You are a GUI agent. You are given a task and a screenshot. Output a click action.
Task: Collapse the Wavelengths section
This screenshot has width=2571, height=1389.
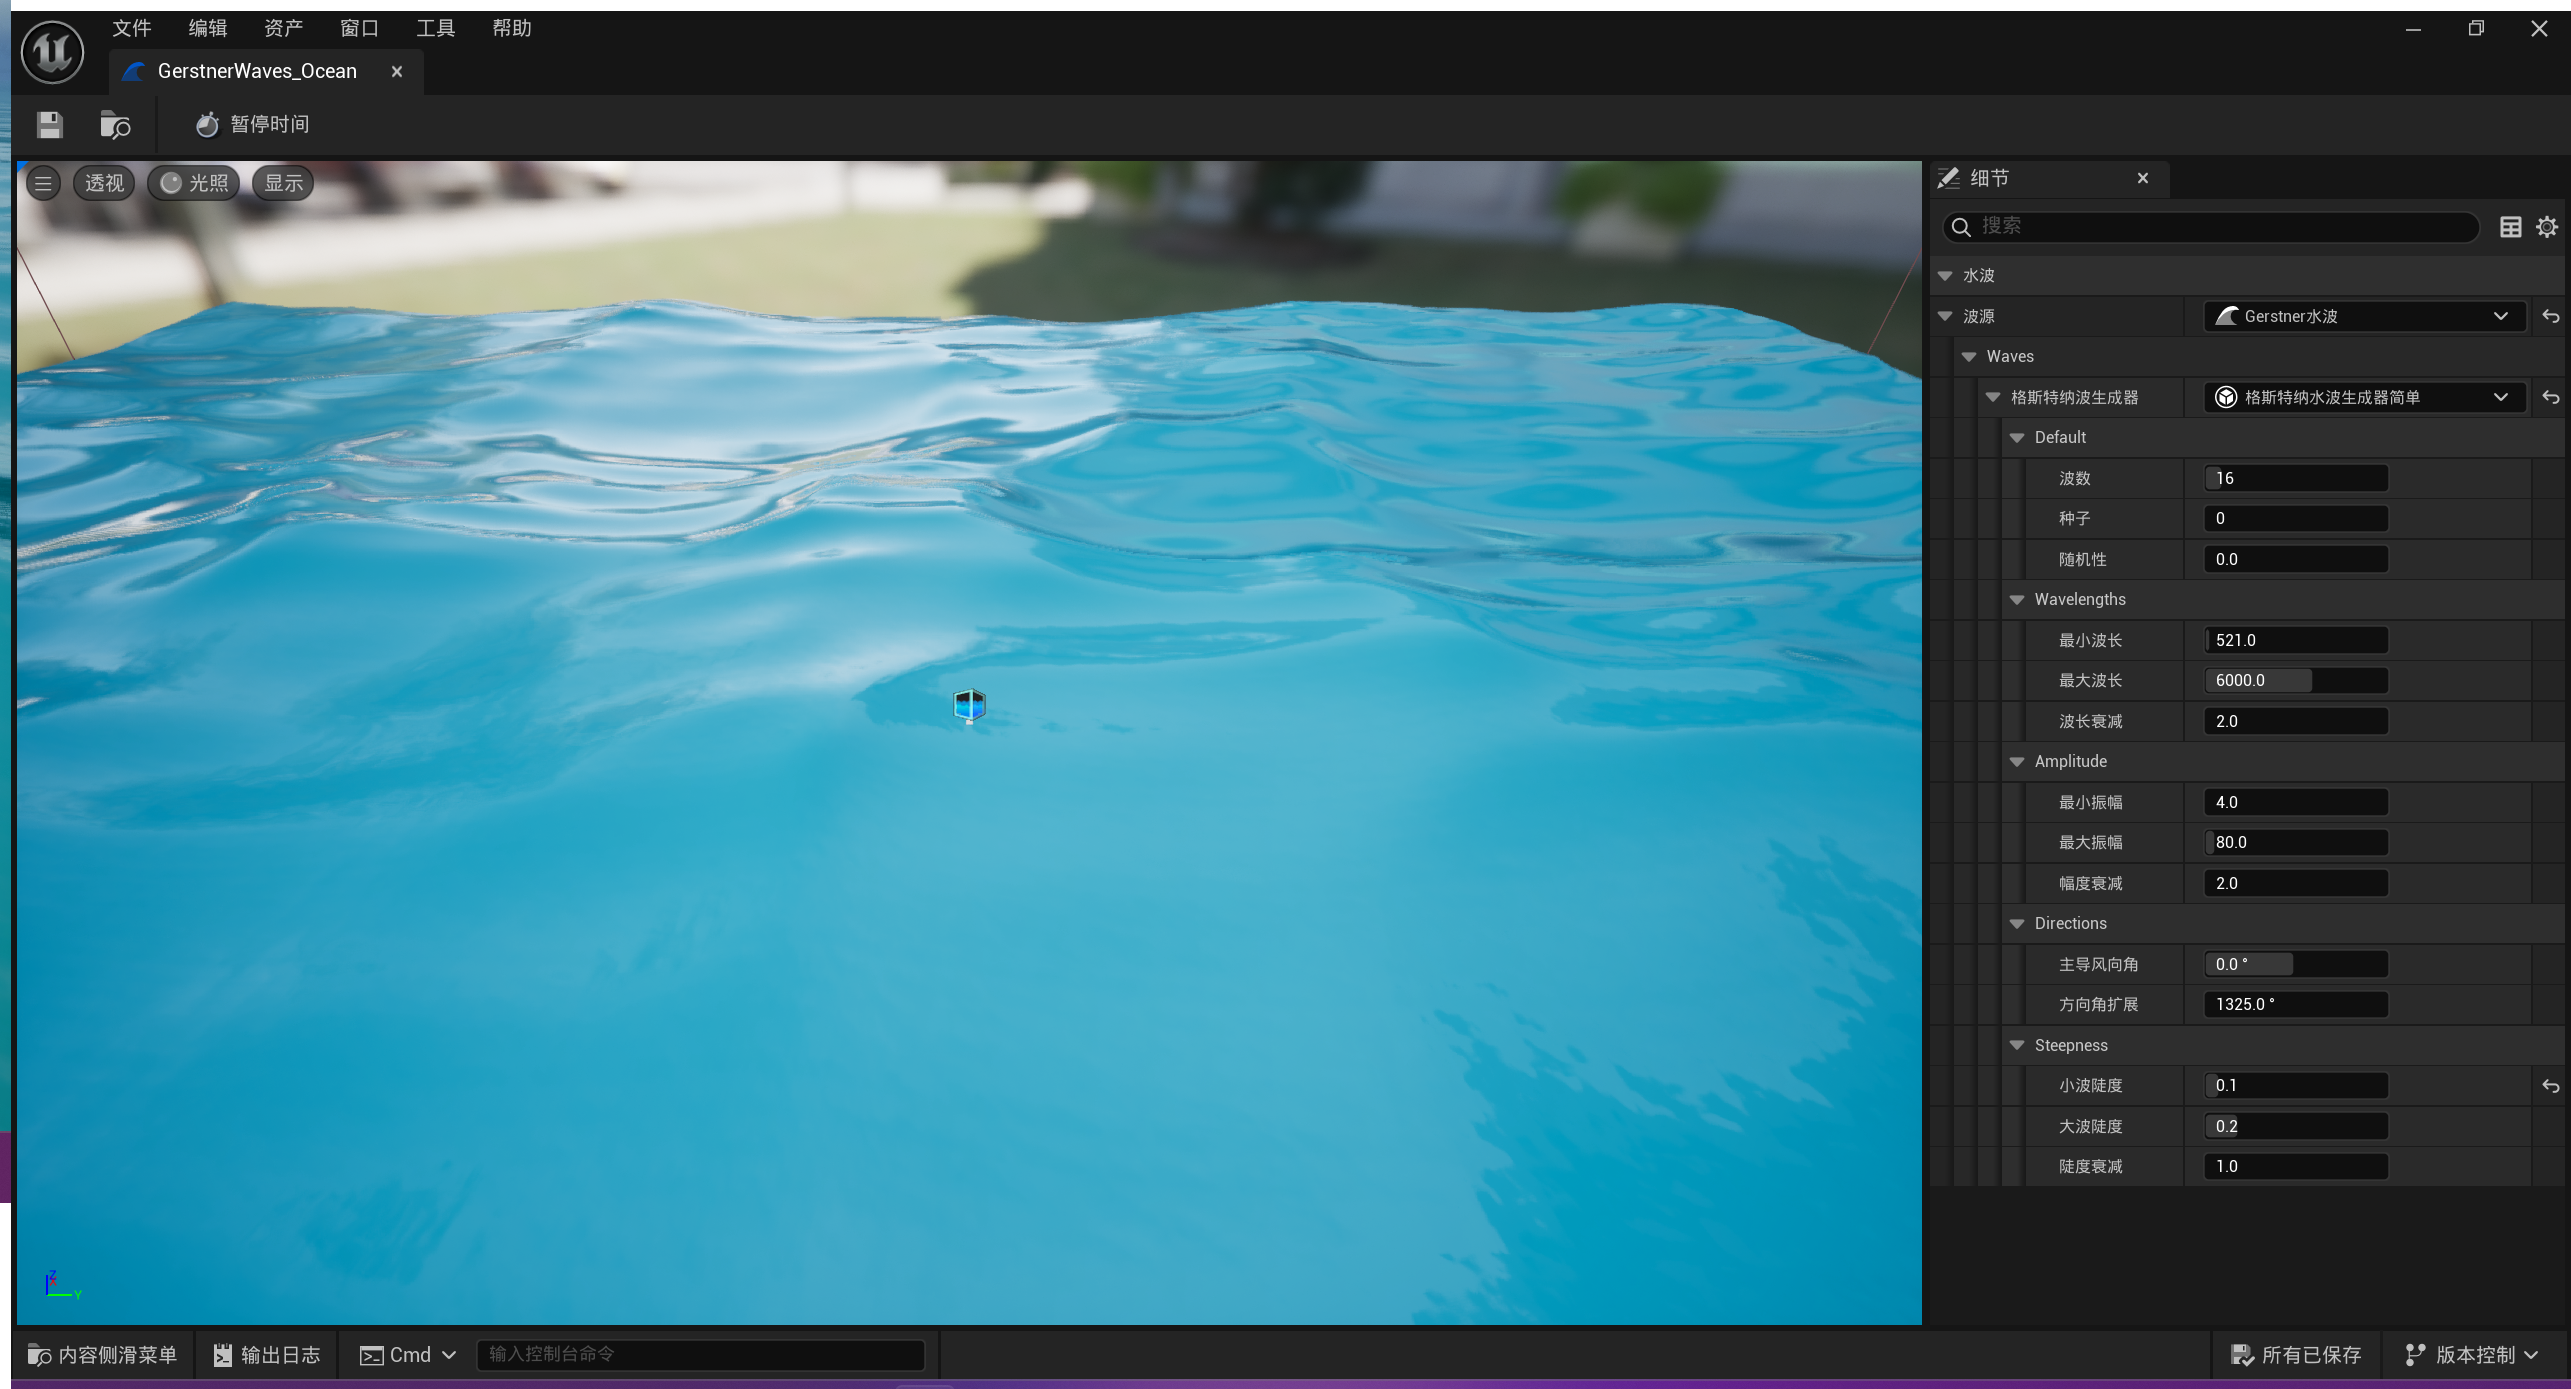tap(2017, 600)
